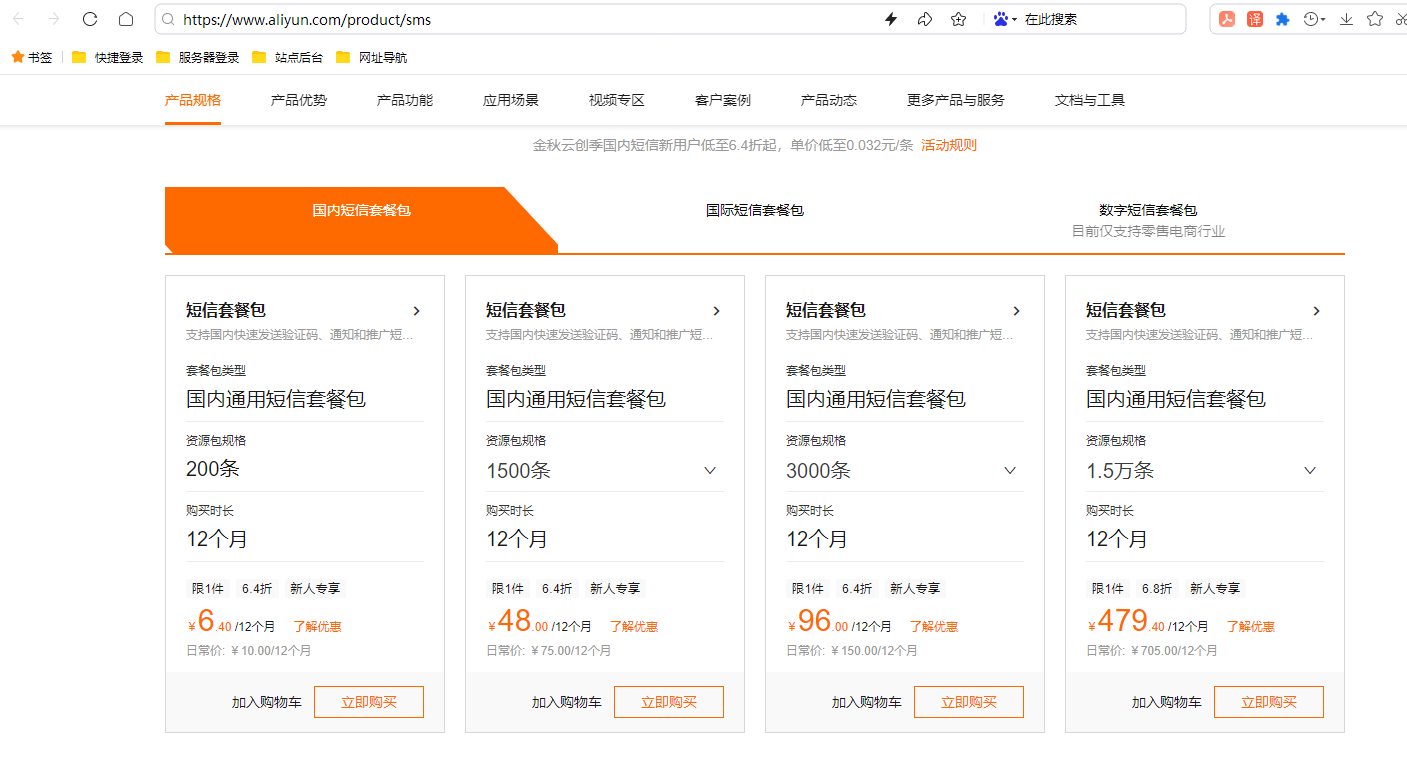Open the 服务器登录 bookmark folder
This screenshot has height=769, width=1407.
[x=198, y=57]
